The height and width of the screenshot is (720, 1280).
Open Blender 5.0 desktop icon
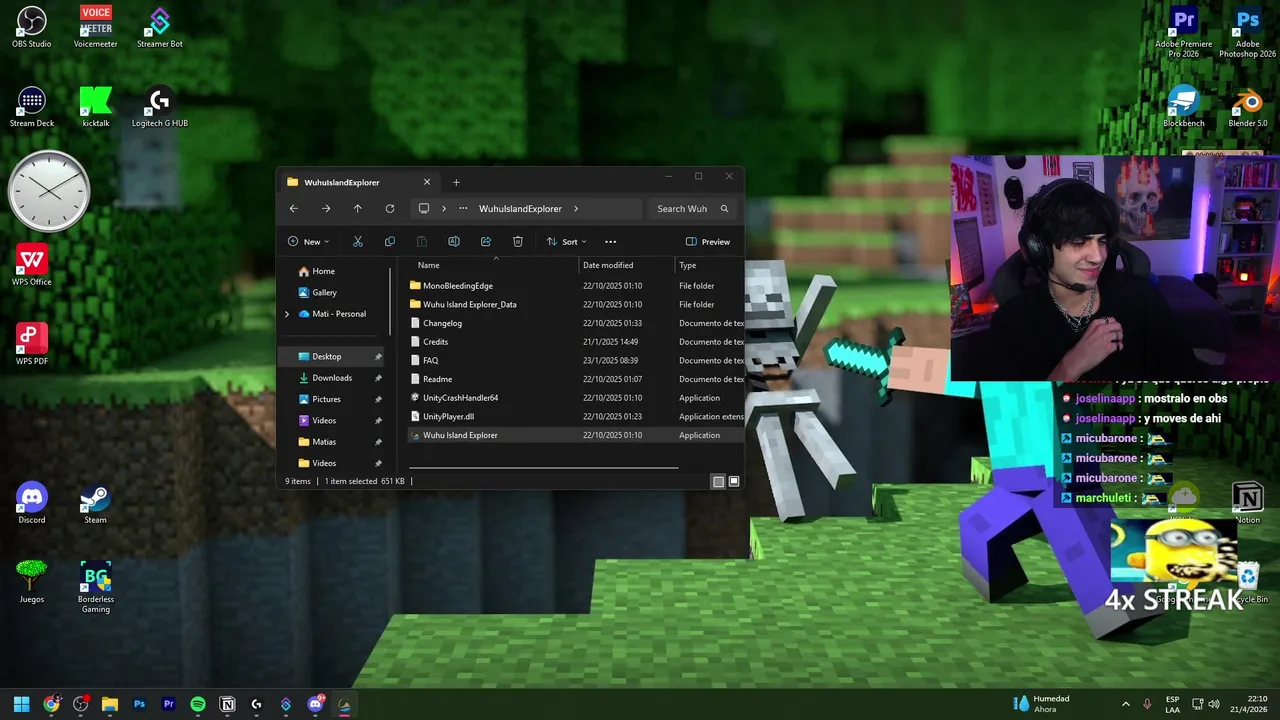[1248, 107]
